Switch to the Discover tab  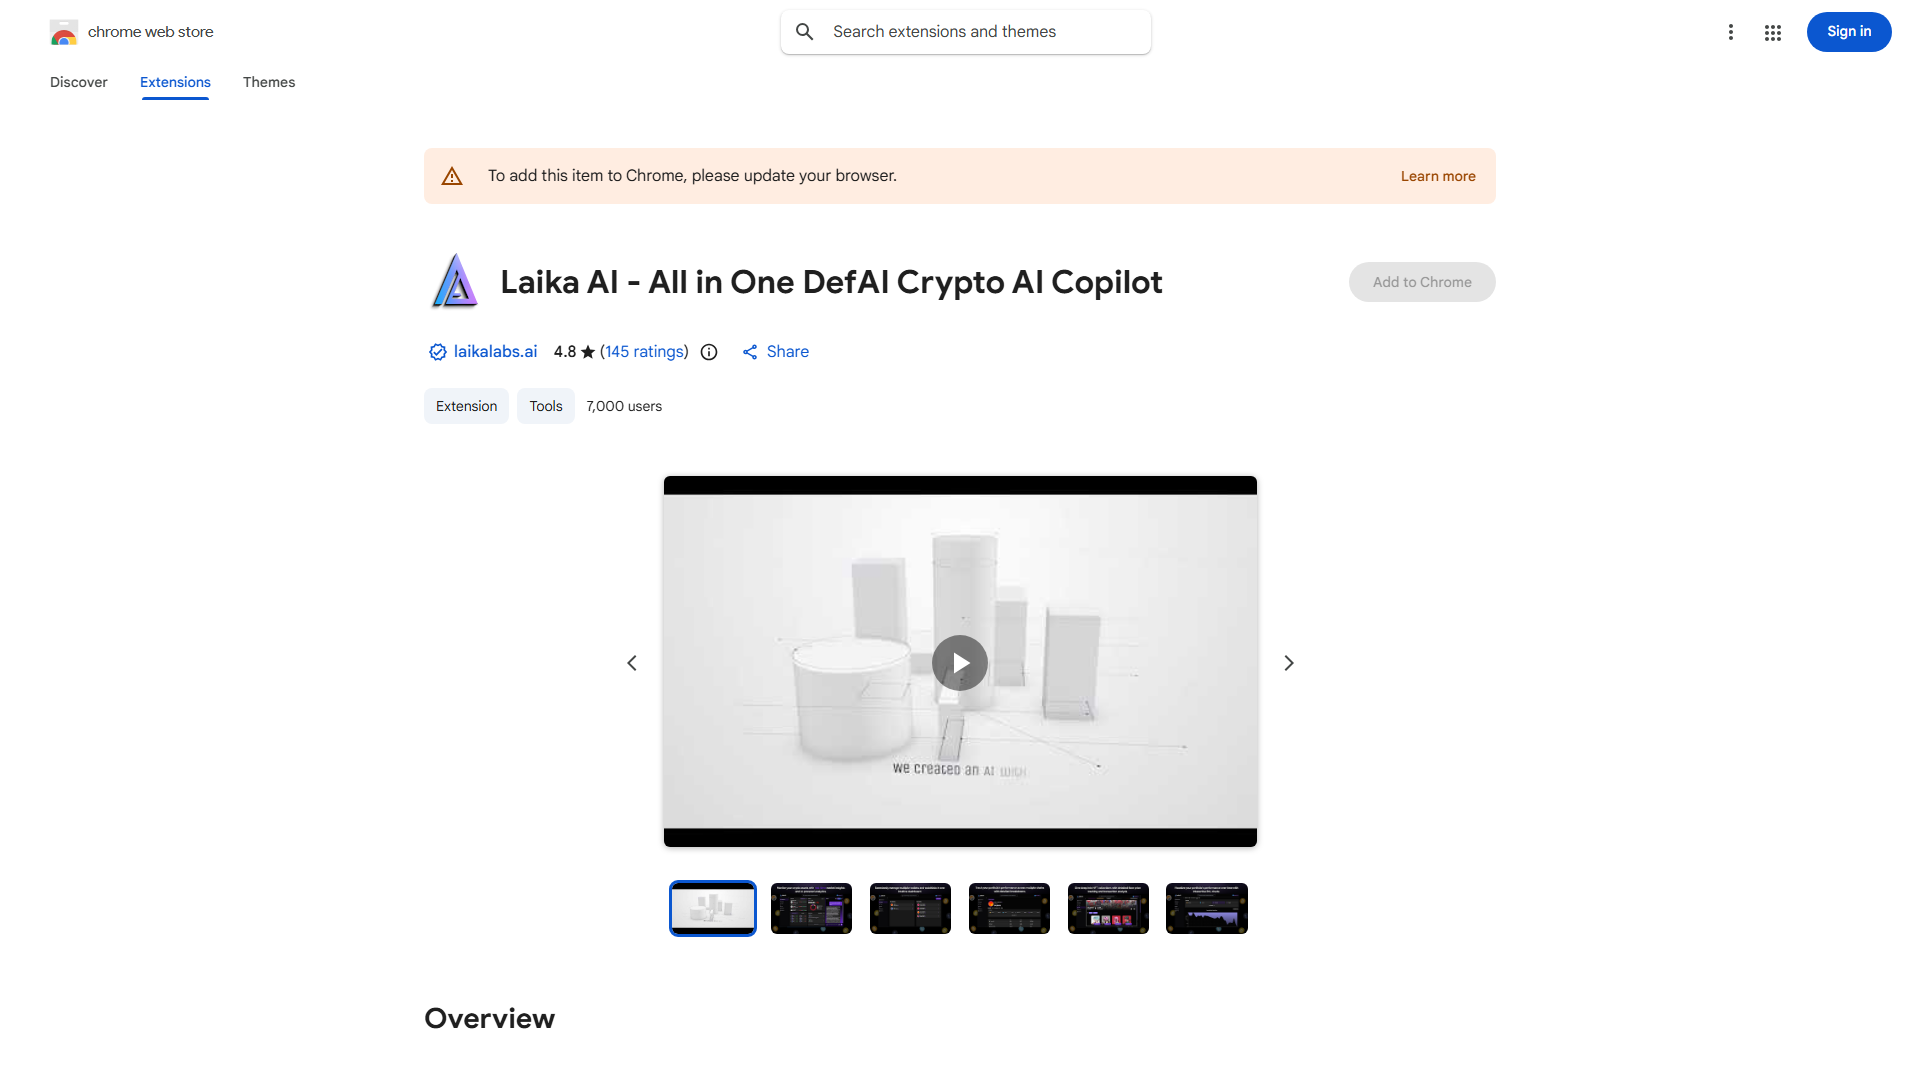pos(79,82)
